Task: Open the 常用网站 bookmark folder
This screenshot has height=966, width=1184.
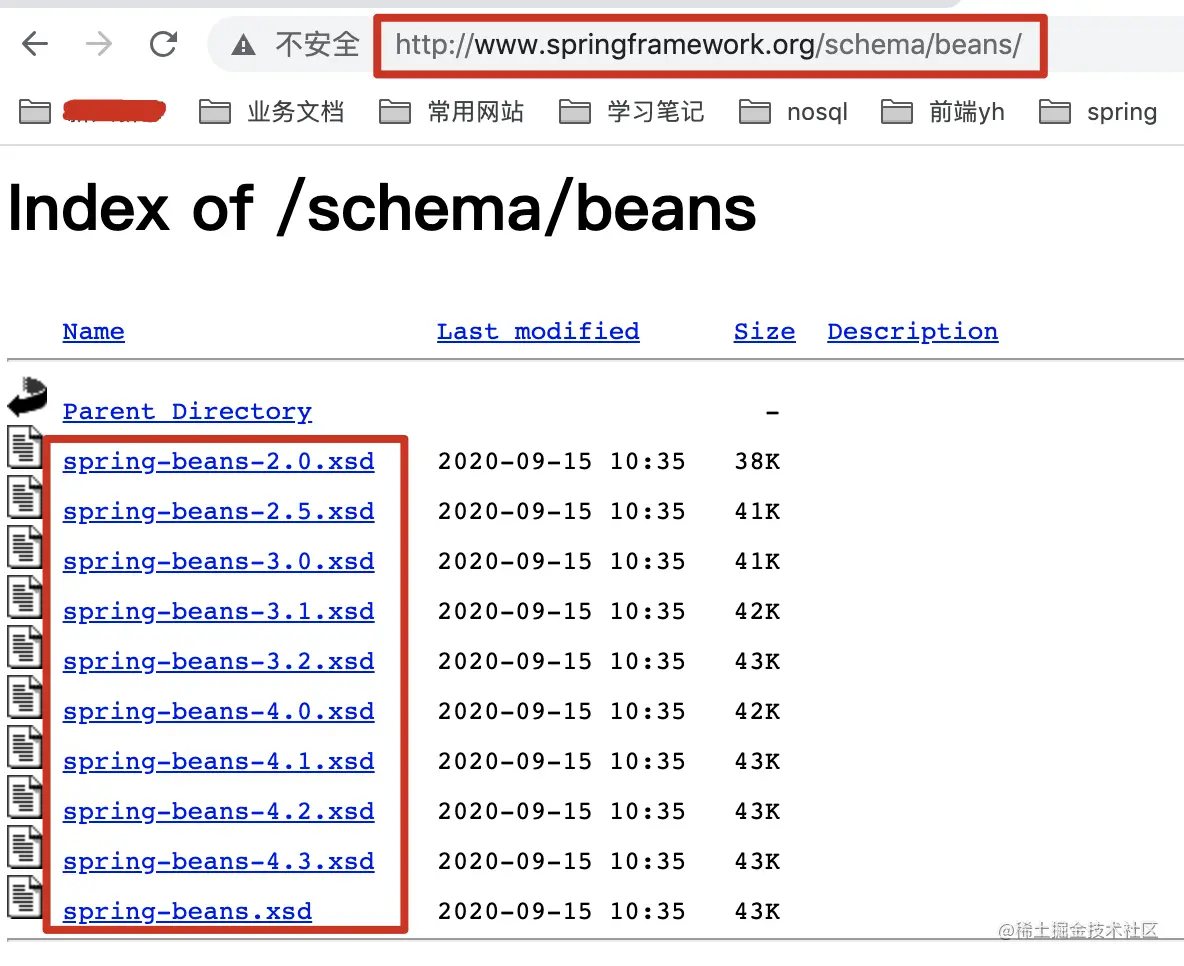Action: (452, 112)
